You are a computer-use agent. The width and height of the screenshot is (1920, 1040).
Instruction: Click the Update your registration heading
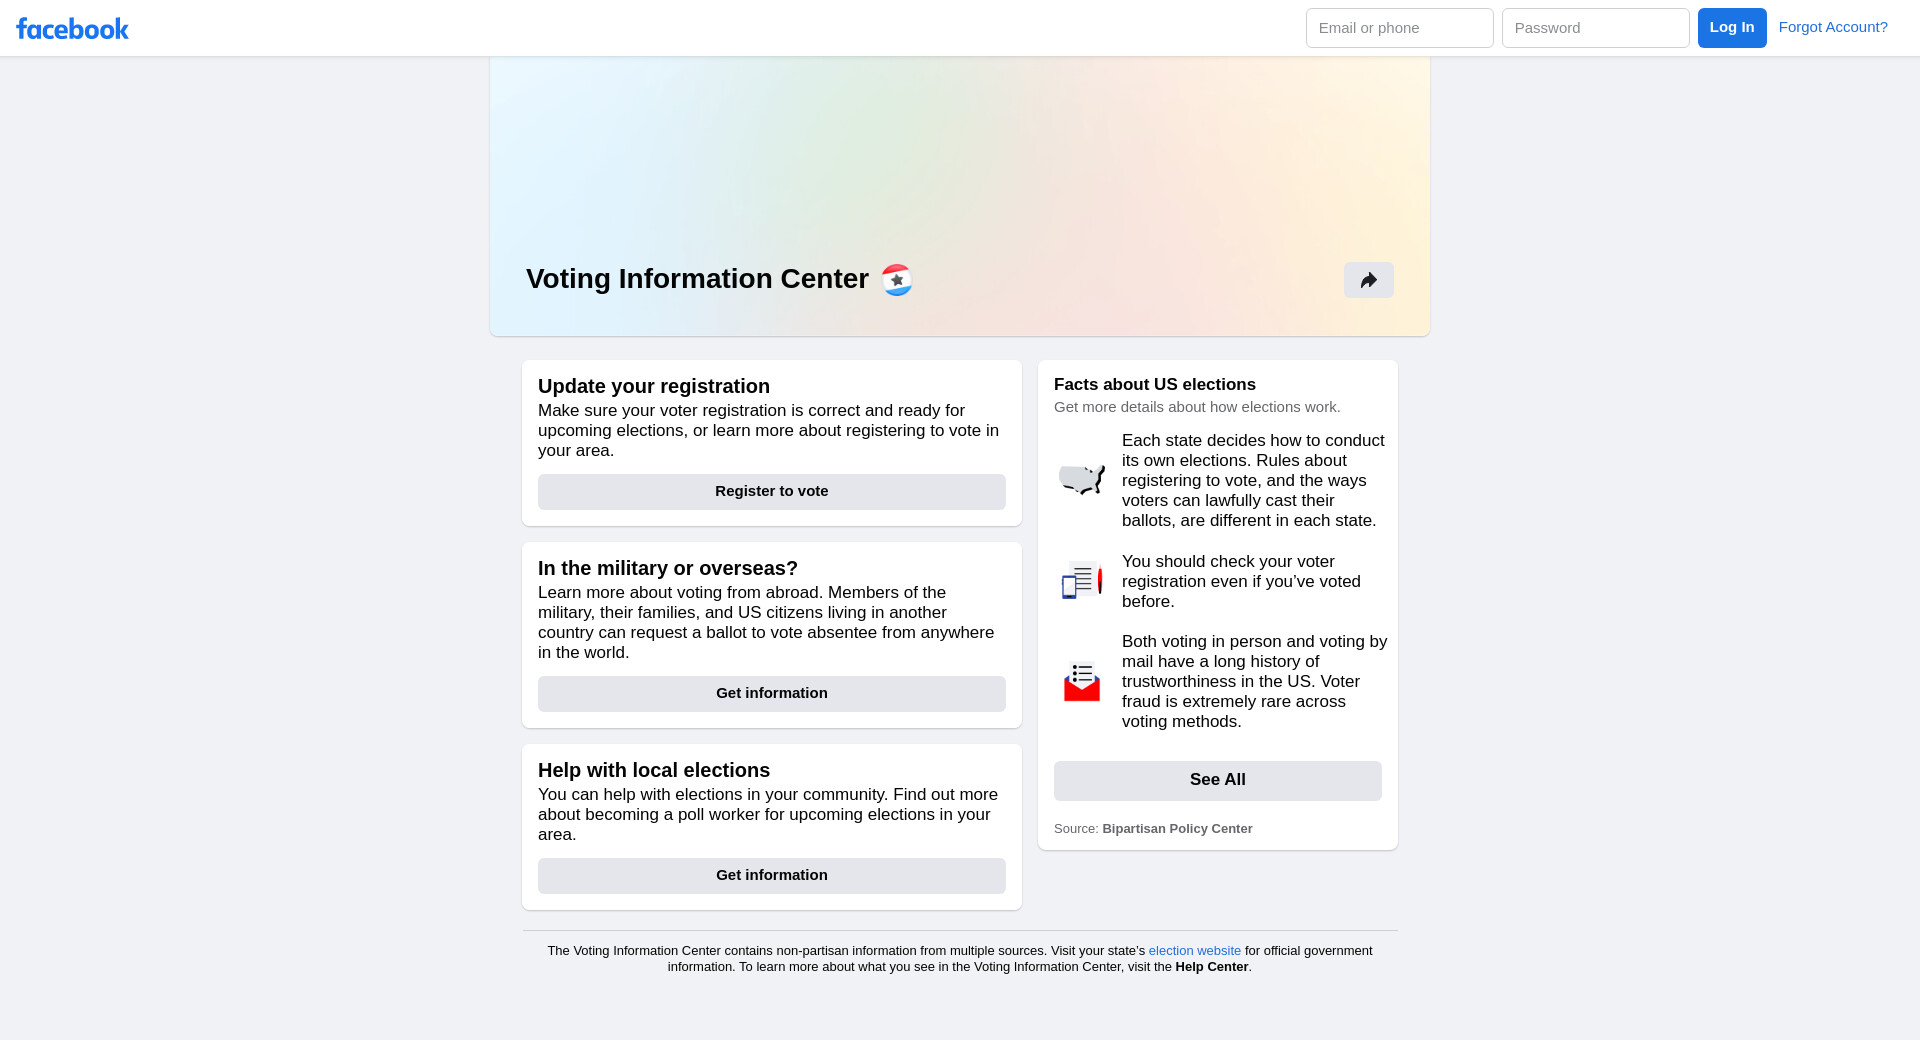654,387
